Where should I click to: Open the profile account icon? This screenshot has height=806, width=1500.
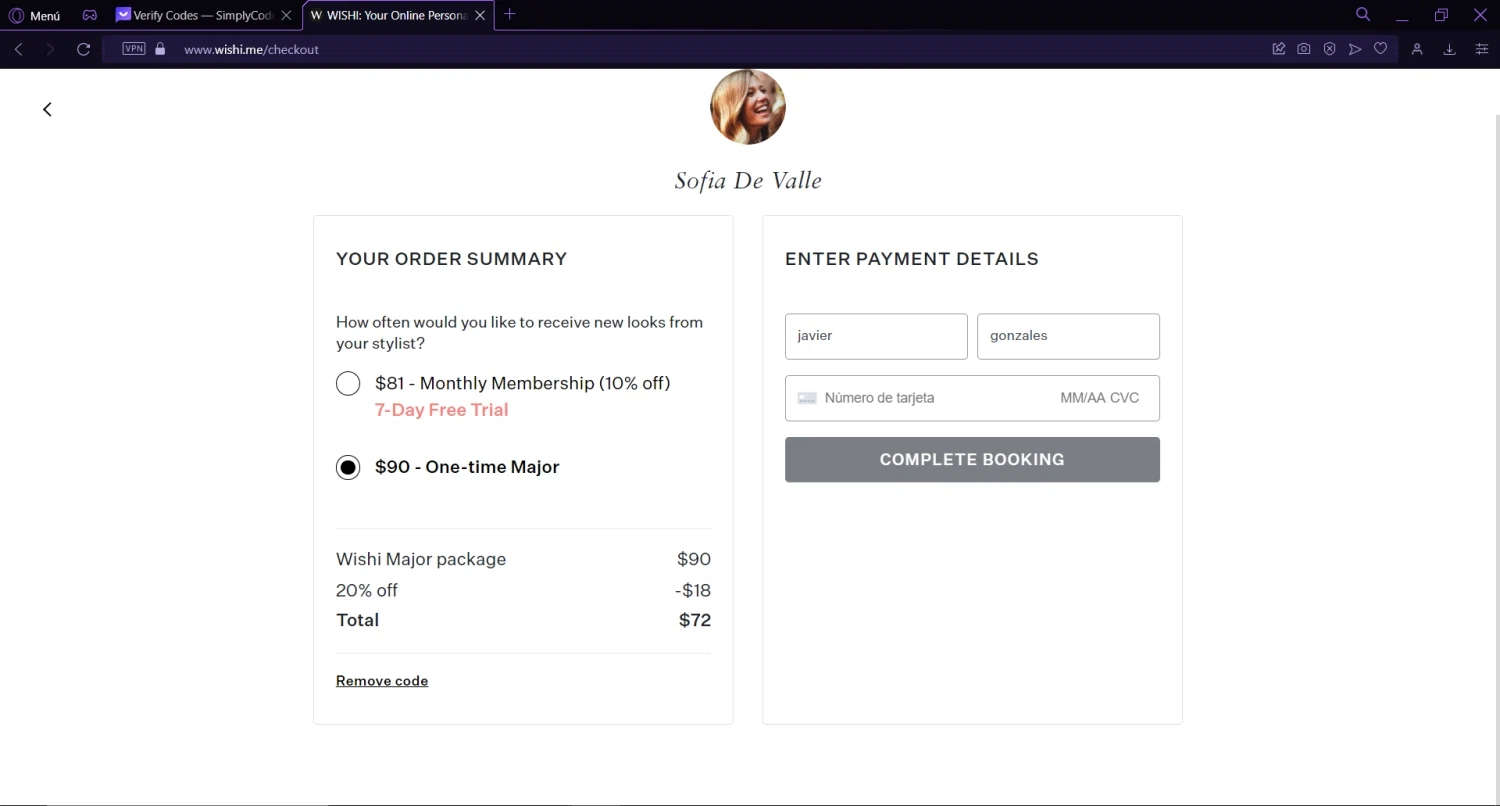[1417, 49]
